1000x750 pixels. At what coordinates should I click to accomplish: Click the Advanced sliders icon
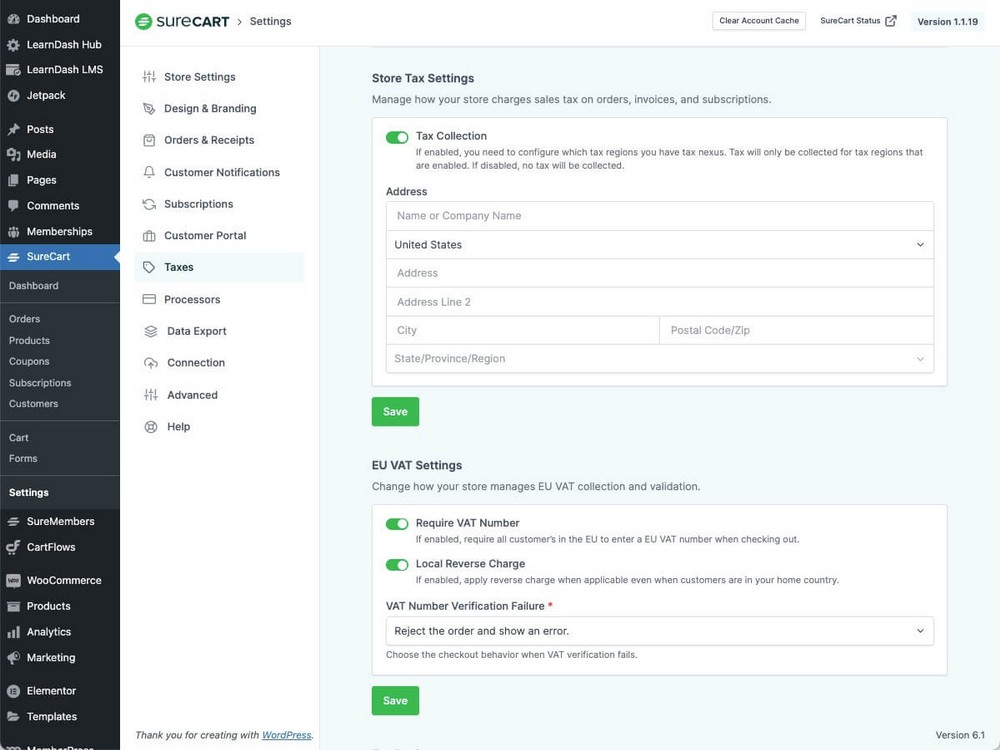click(151, 395)
